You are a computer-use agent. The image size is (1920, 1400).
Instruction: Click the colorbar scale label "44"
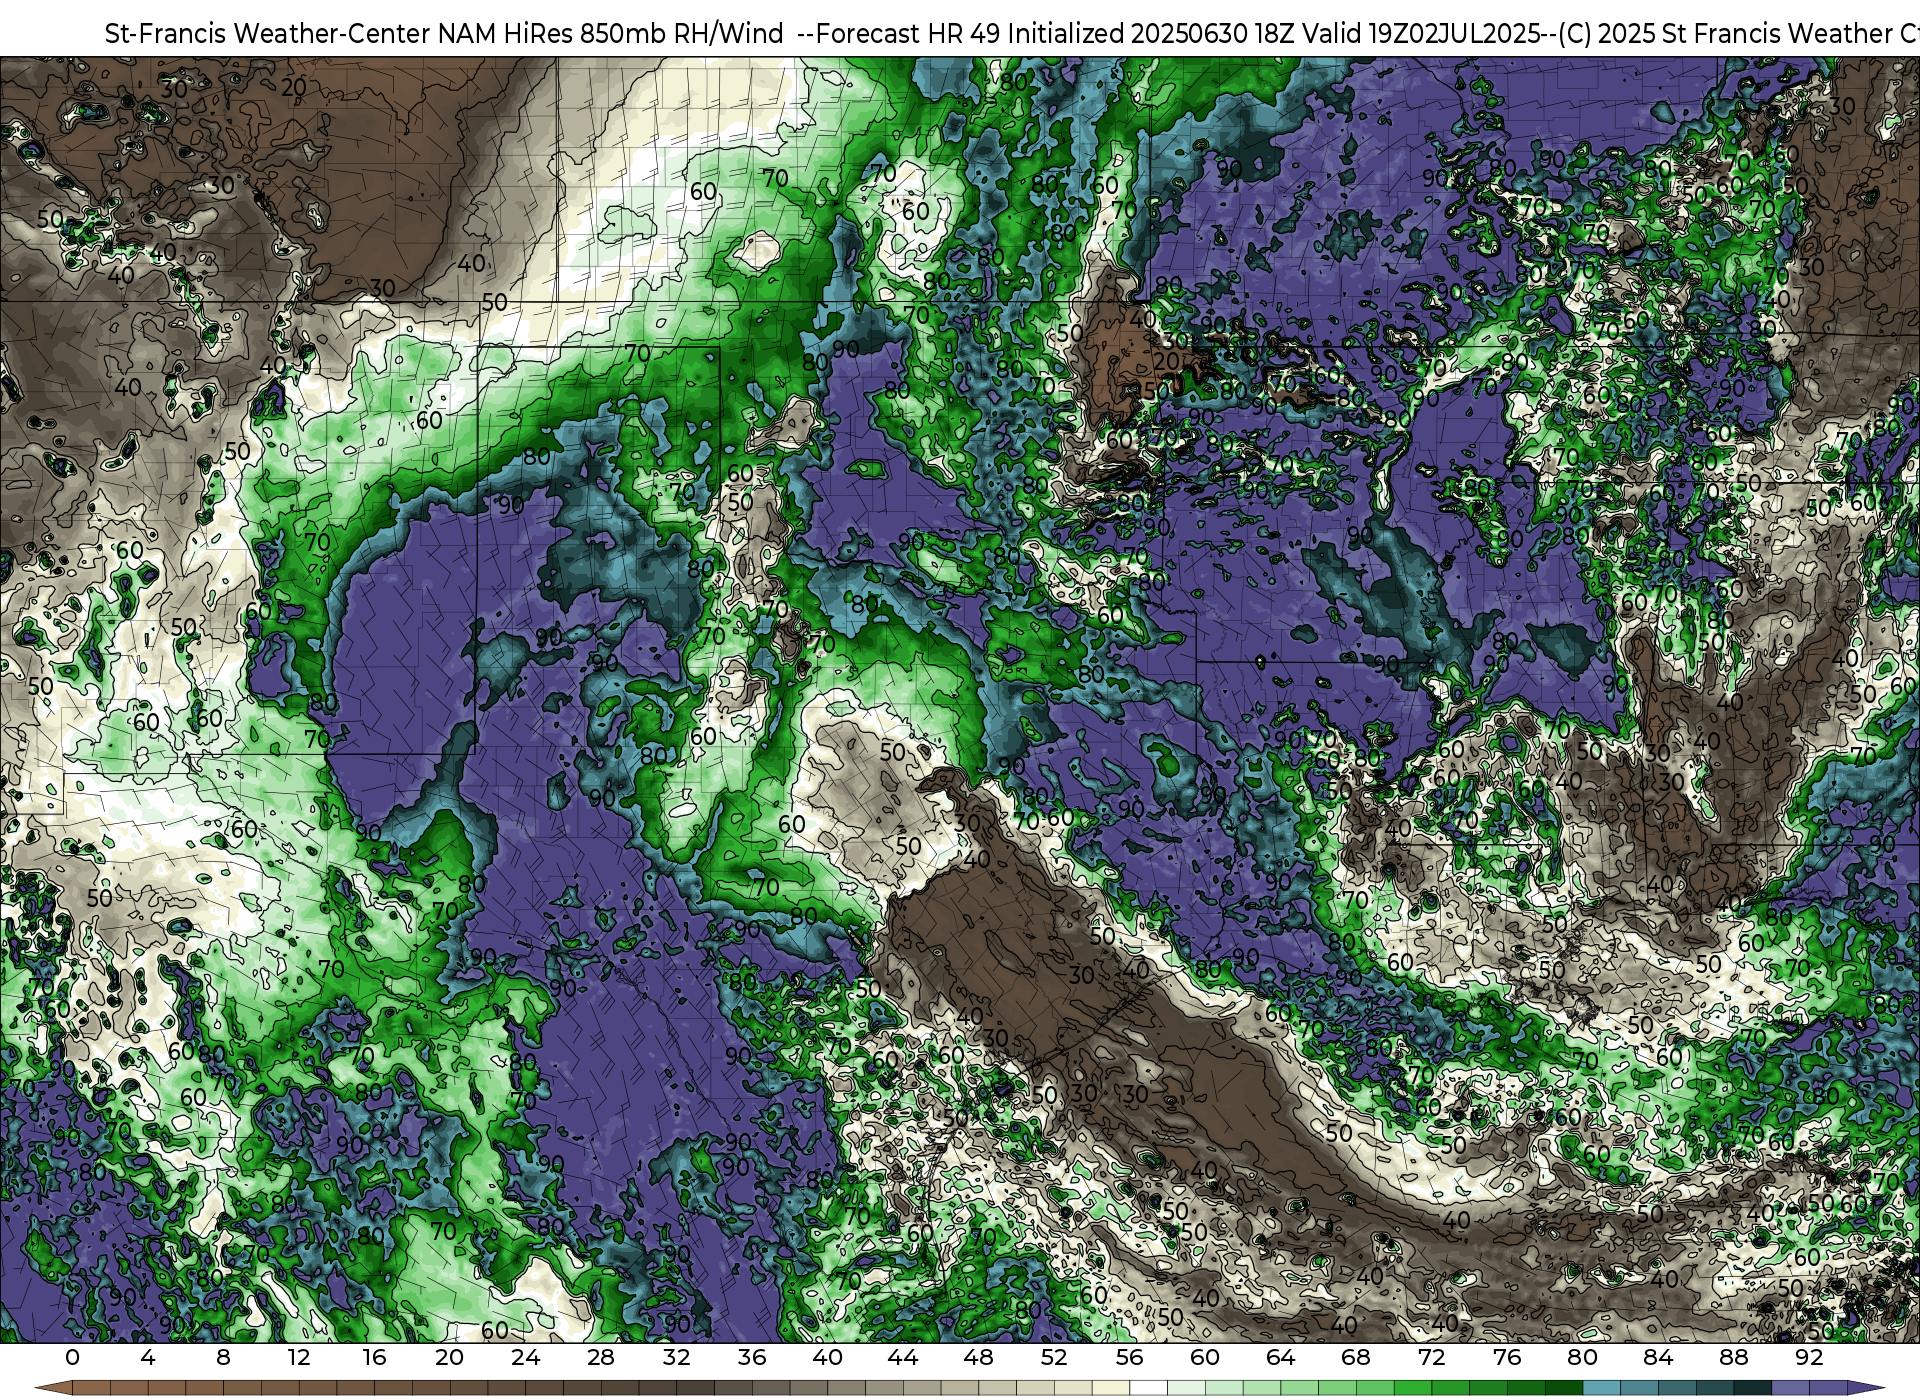click(903, 1357)
